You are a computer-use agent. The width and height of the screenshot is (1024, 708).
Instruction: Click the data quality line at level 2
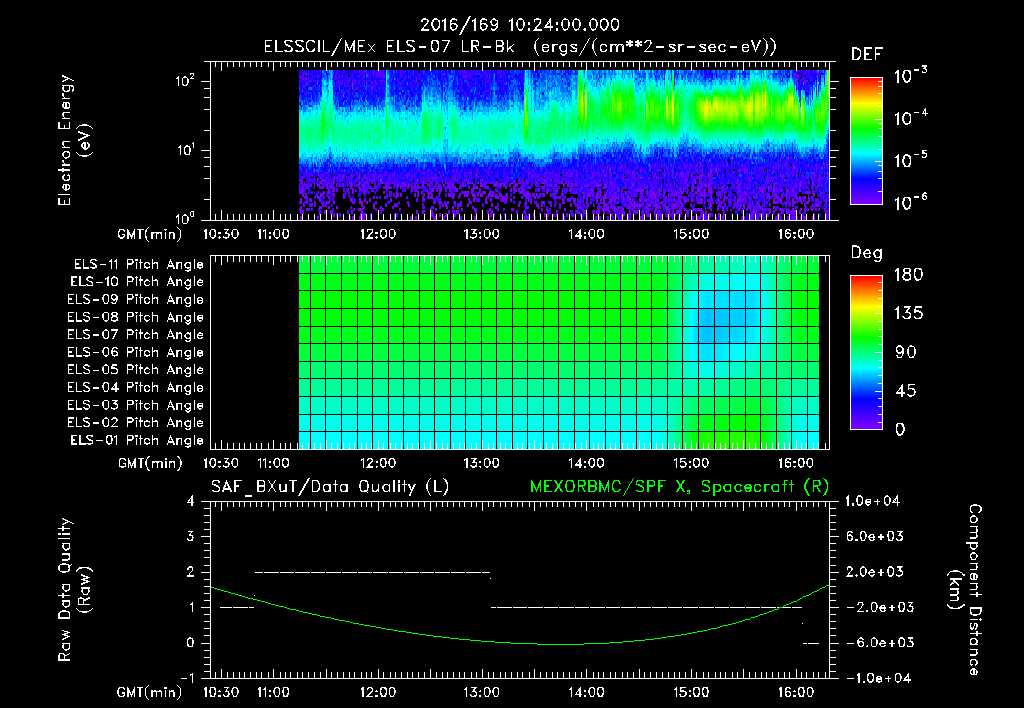372,573
